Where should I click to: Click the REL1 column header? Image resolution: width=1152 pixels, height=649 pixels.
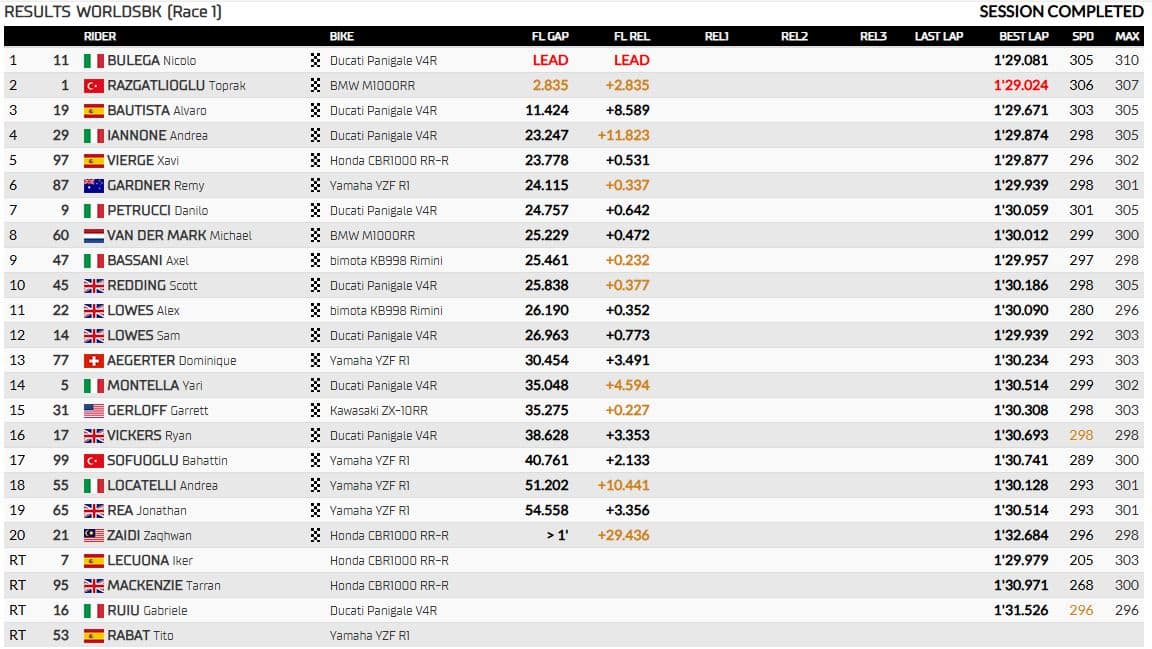716,36
